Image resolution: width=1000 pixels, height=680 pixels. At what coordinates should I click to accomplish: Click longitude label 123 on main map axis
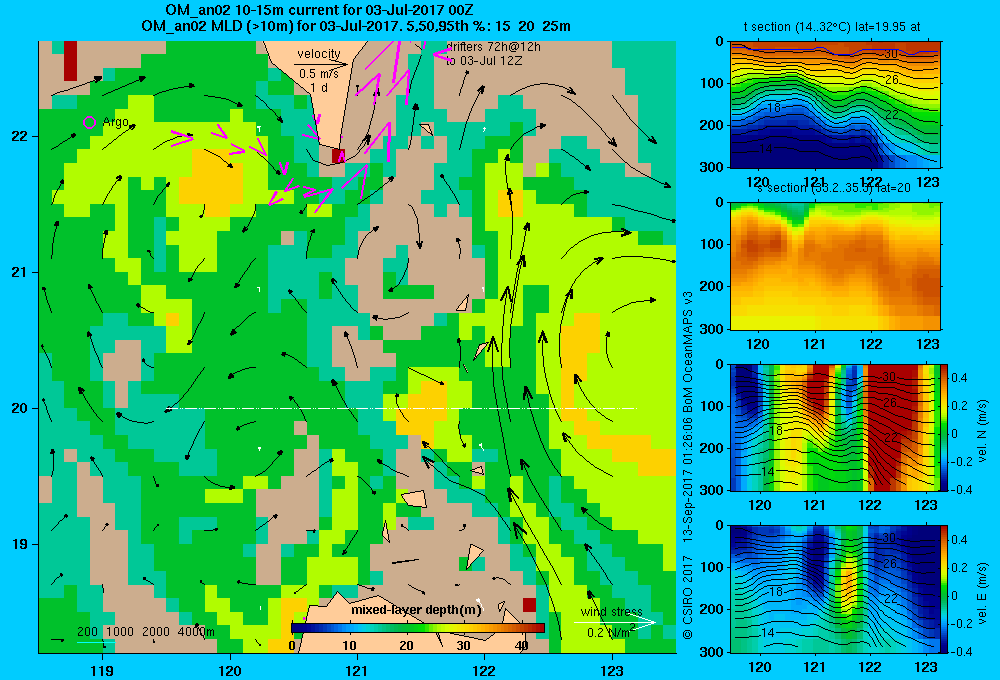612,670
